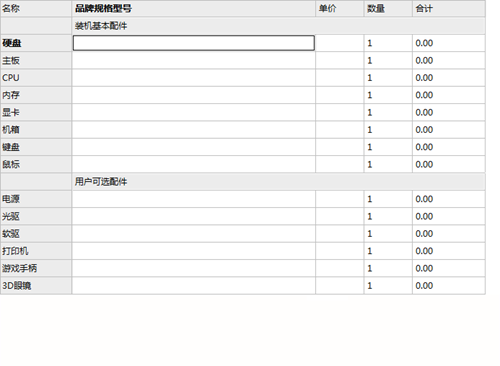Click the 合计 column header
The width and height of the screenshot is (500, 366).
click(449, 8)
